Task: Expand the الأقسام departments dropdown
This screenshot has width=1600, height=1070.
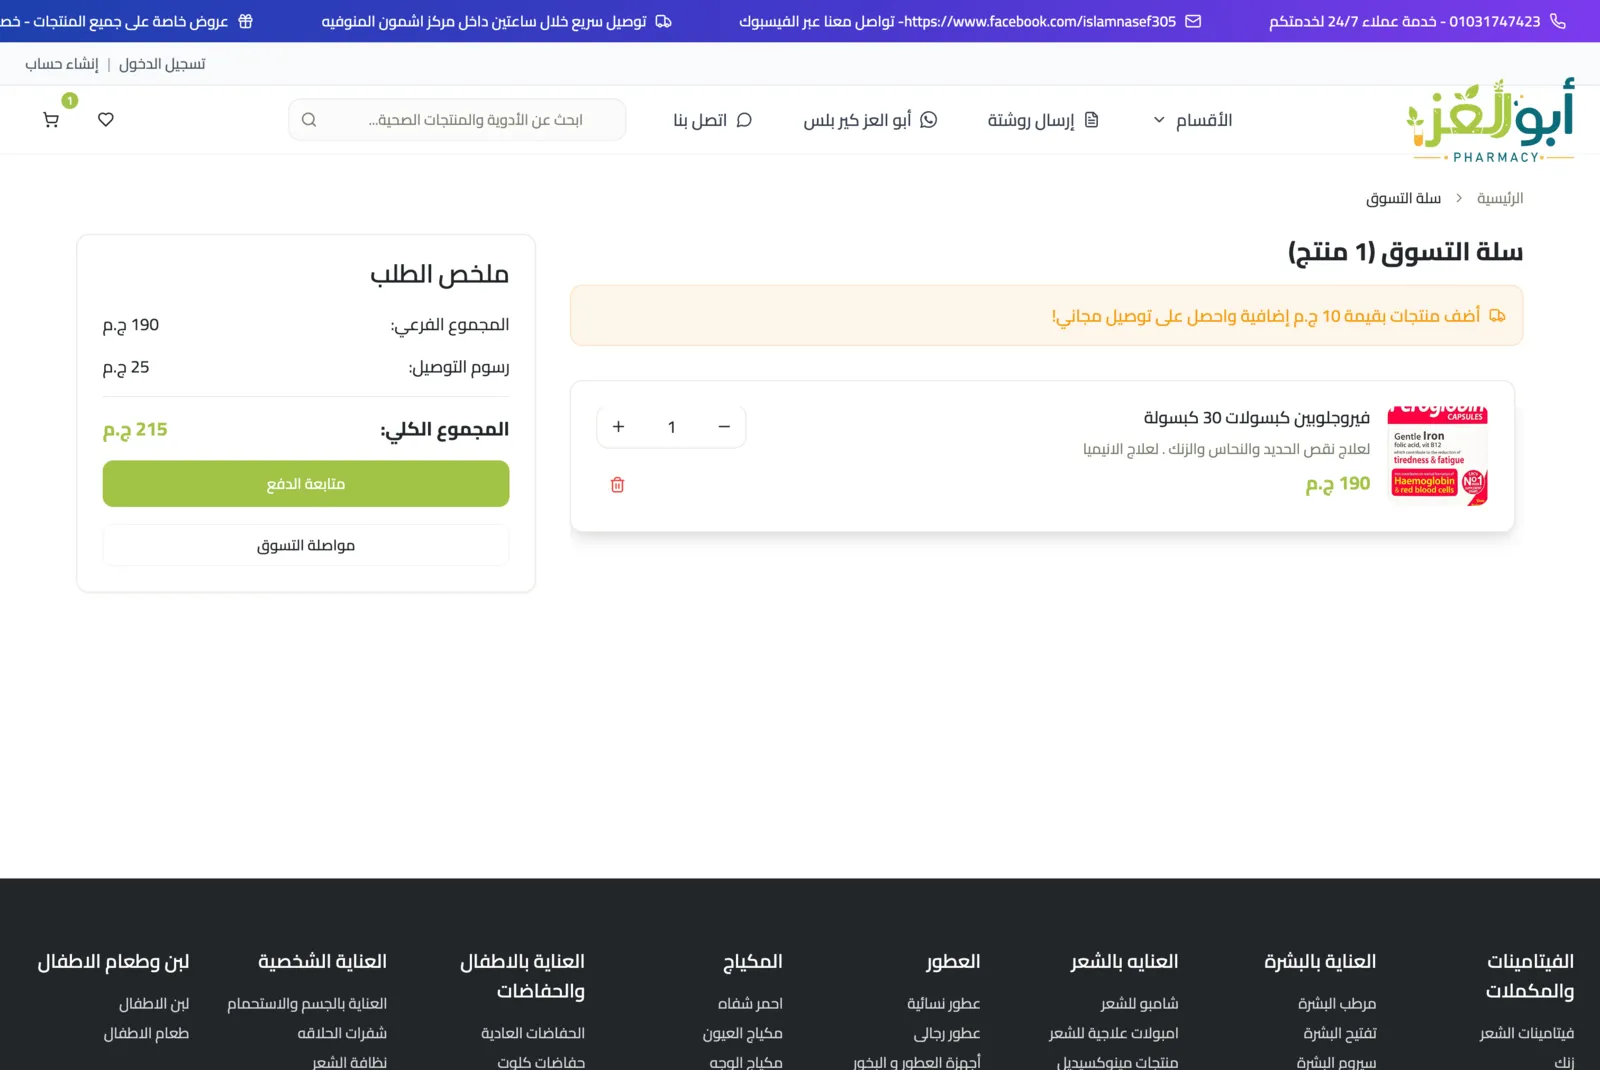Action: tap(1192, 120)
